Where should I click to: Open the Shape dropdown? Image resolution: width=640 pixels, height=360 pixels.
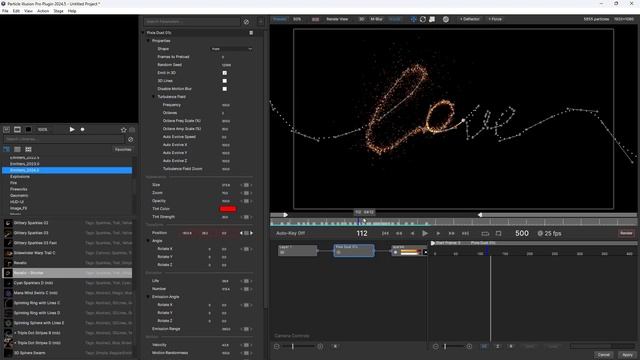click(231, 49)
